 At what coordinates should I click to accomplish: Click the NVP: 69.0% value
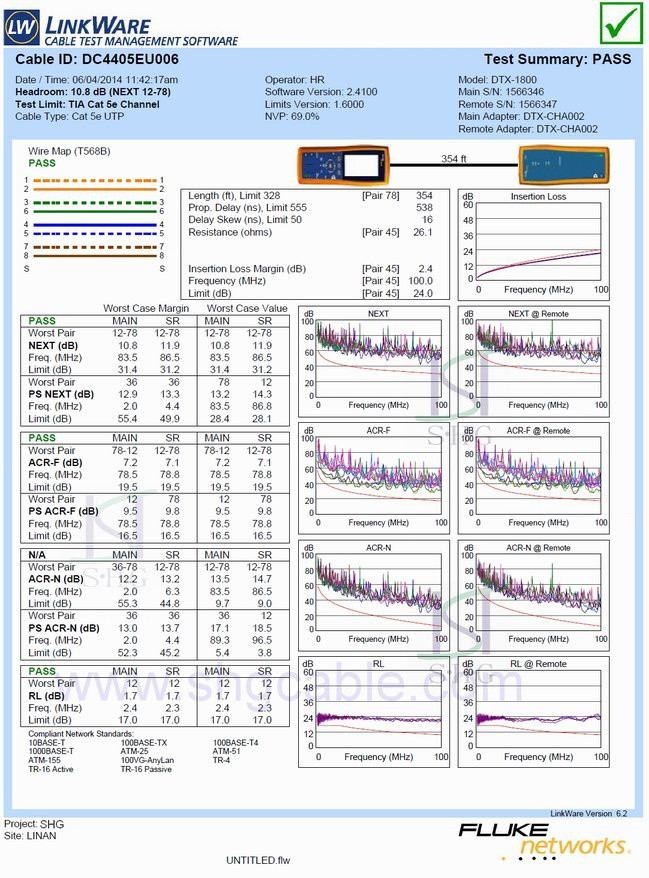(x=292, y=116)
